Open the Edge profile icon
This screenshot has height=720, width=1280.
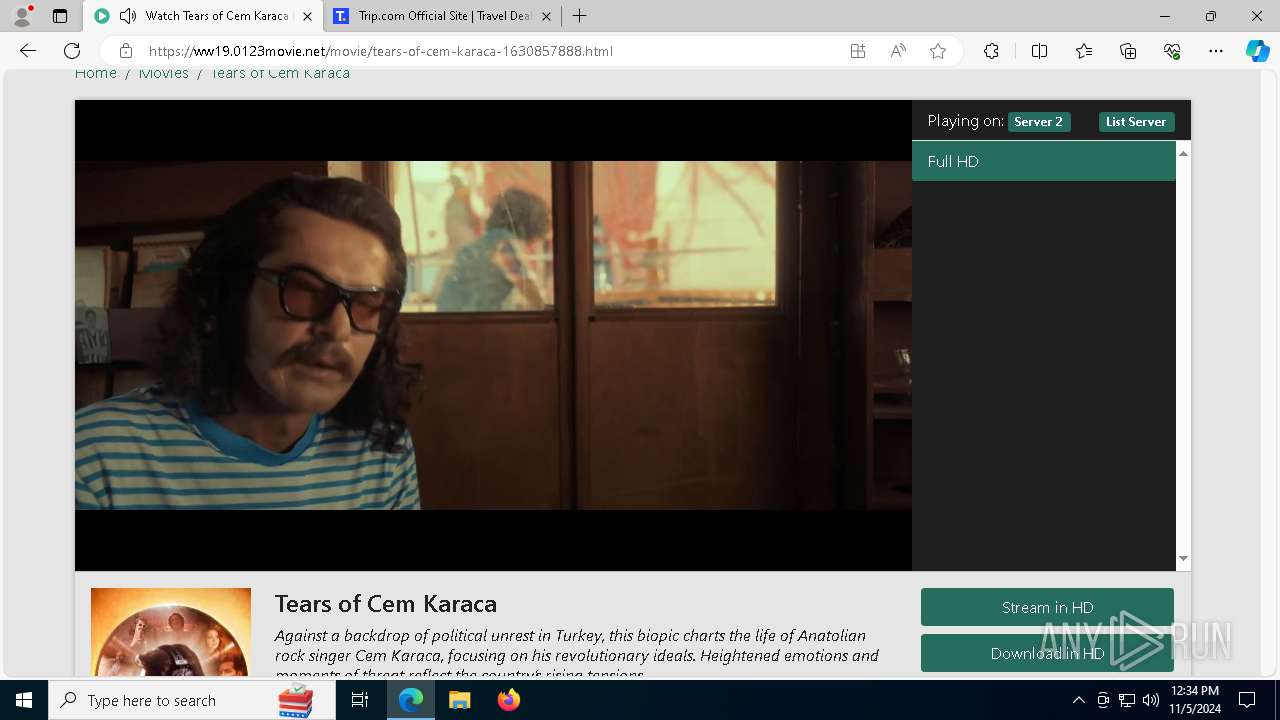[x=22, y=16]
